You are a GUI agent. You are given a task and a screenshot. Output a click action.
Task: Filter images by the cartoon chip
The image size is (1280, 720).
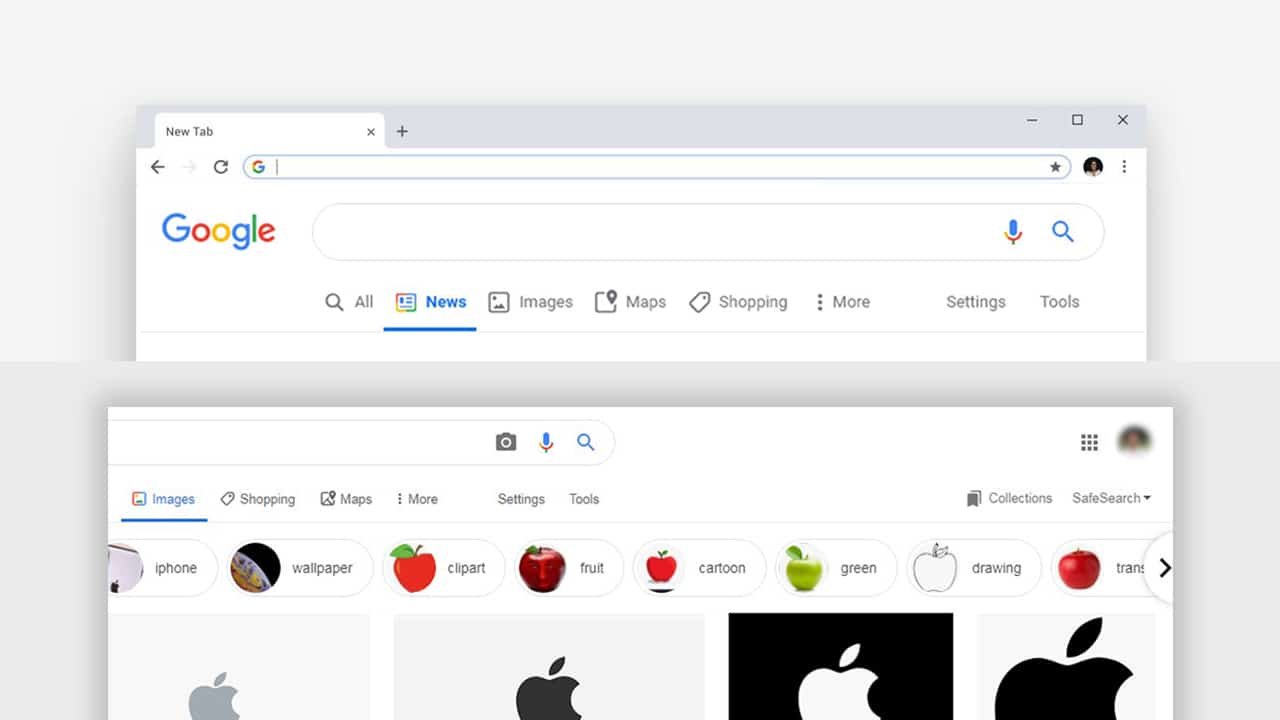(699, 568)
